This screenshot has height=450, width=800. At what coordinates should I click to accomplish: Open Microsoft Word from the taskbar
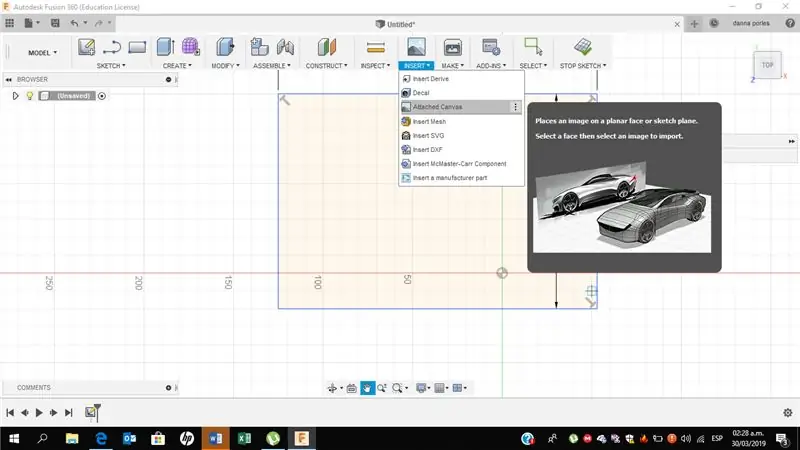215,438
